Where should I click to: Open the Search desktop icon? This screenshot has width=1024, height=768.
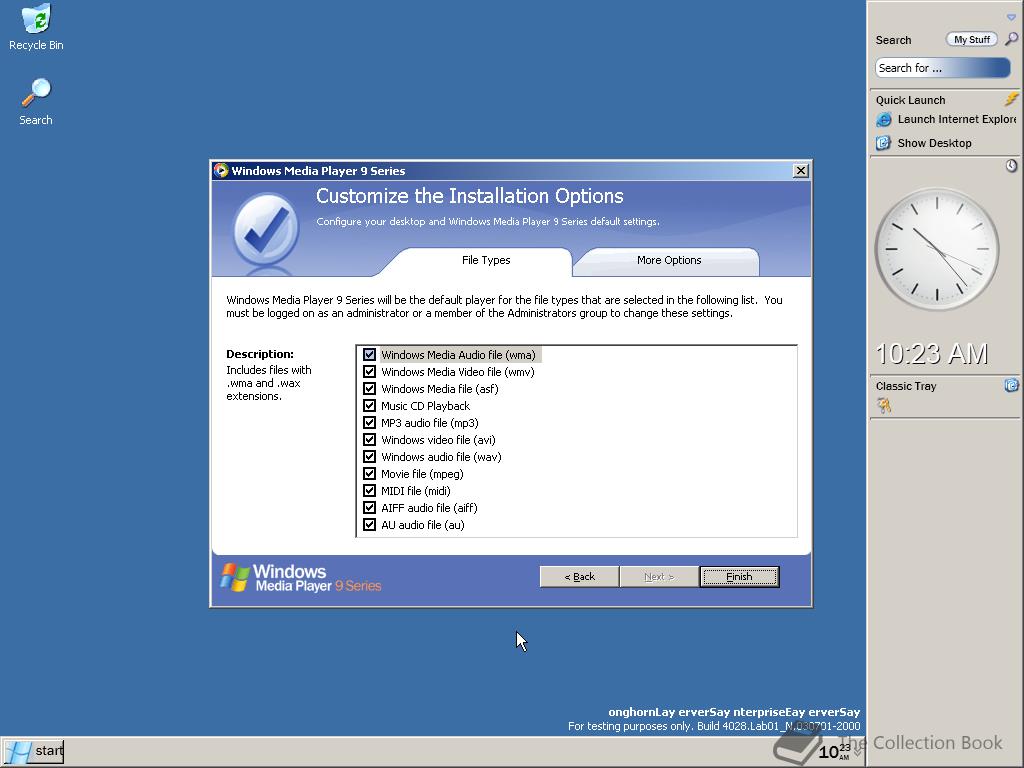click(36, 102)
